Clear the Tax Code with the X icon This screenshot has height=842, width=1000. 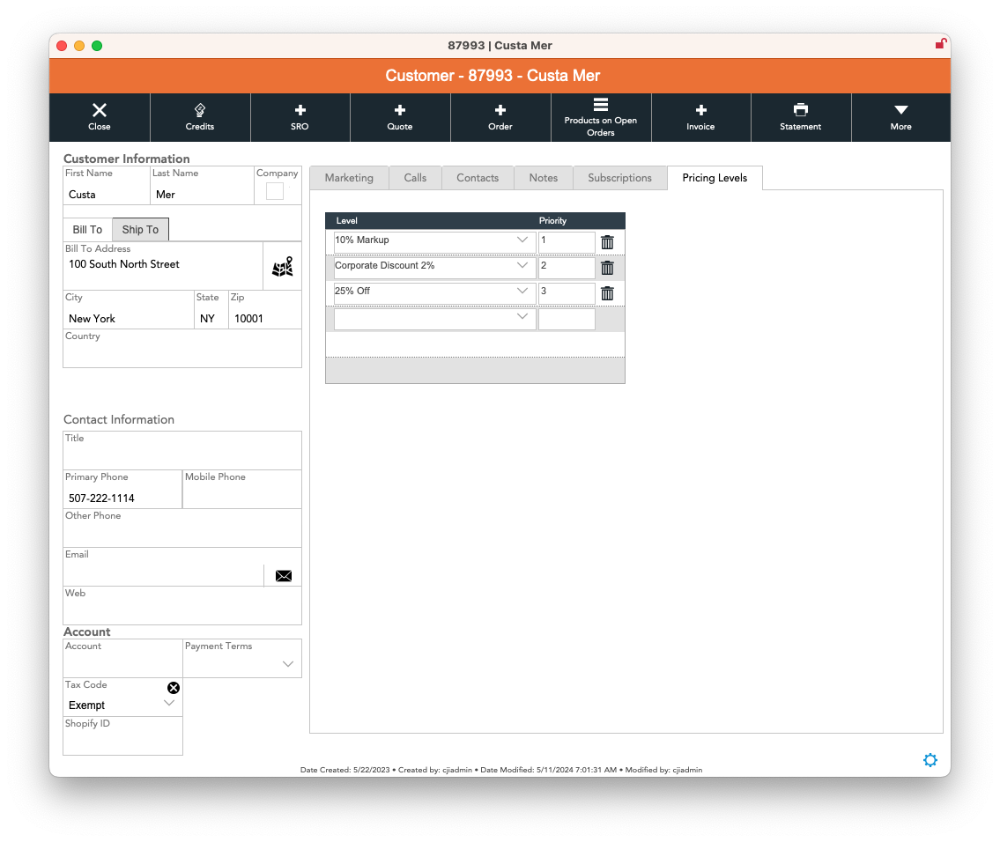173,688
